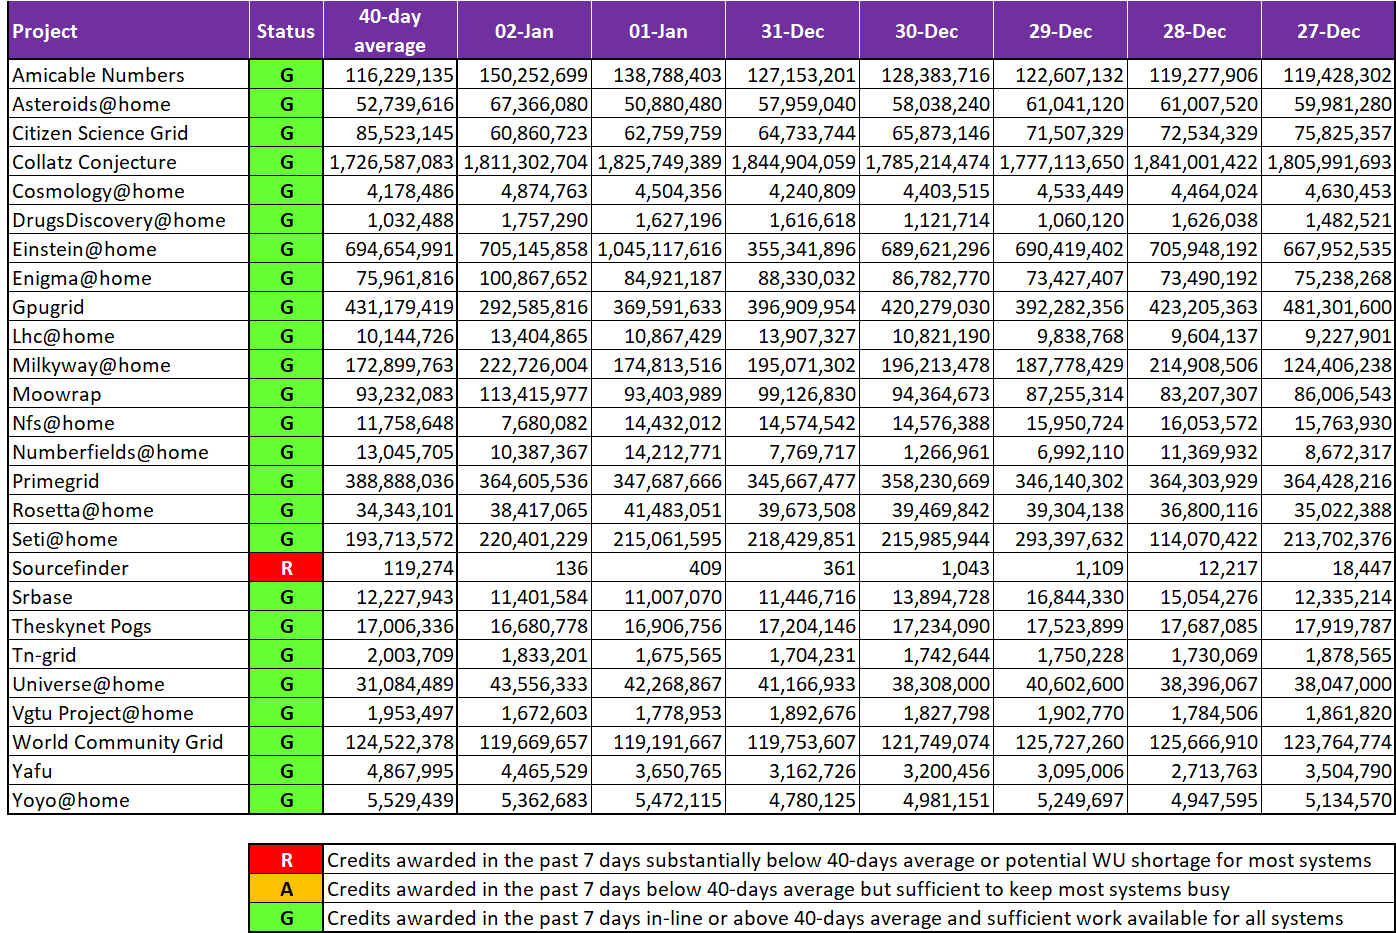
Task: Select the cell with value 222,726,004
Action: 524,365
